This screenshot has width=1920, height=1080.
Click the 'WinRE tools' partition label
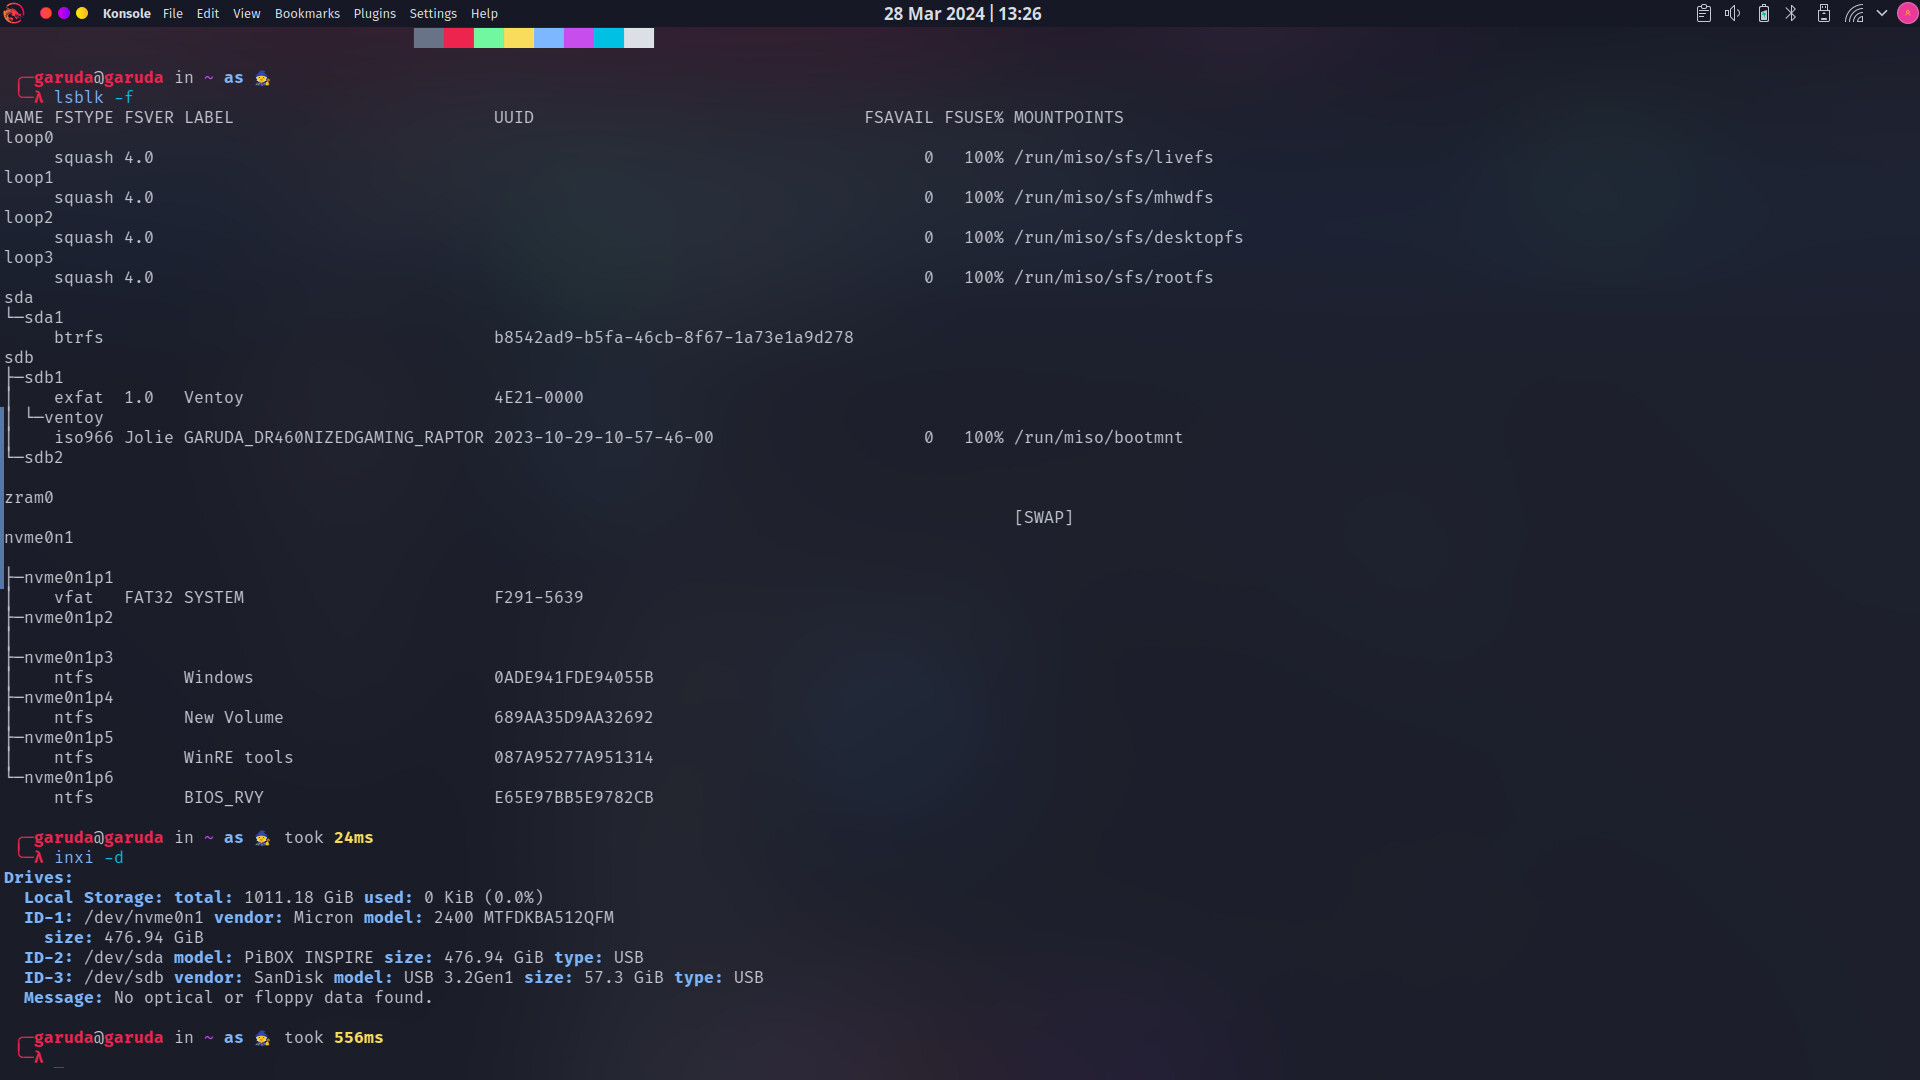238,757
